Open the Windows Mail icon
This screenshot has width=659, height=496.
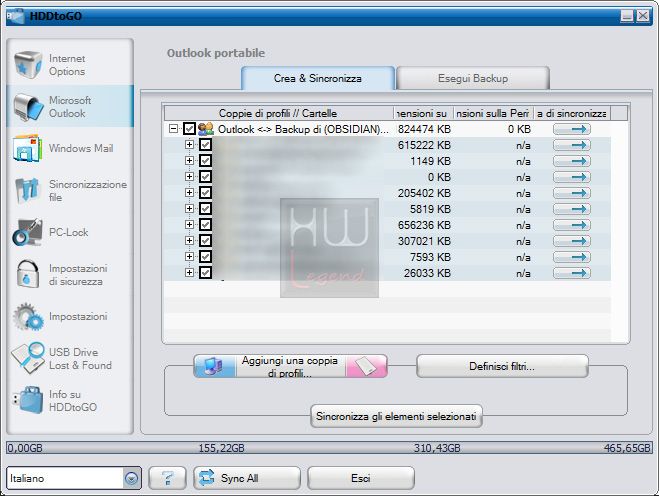click(28, 148)
